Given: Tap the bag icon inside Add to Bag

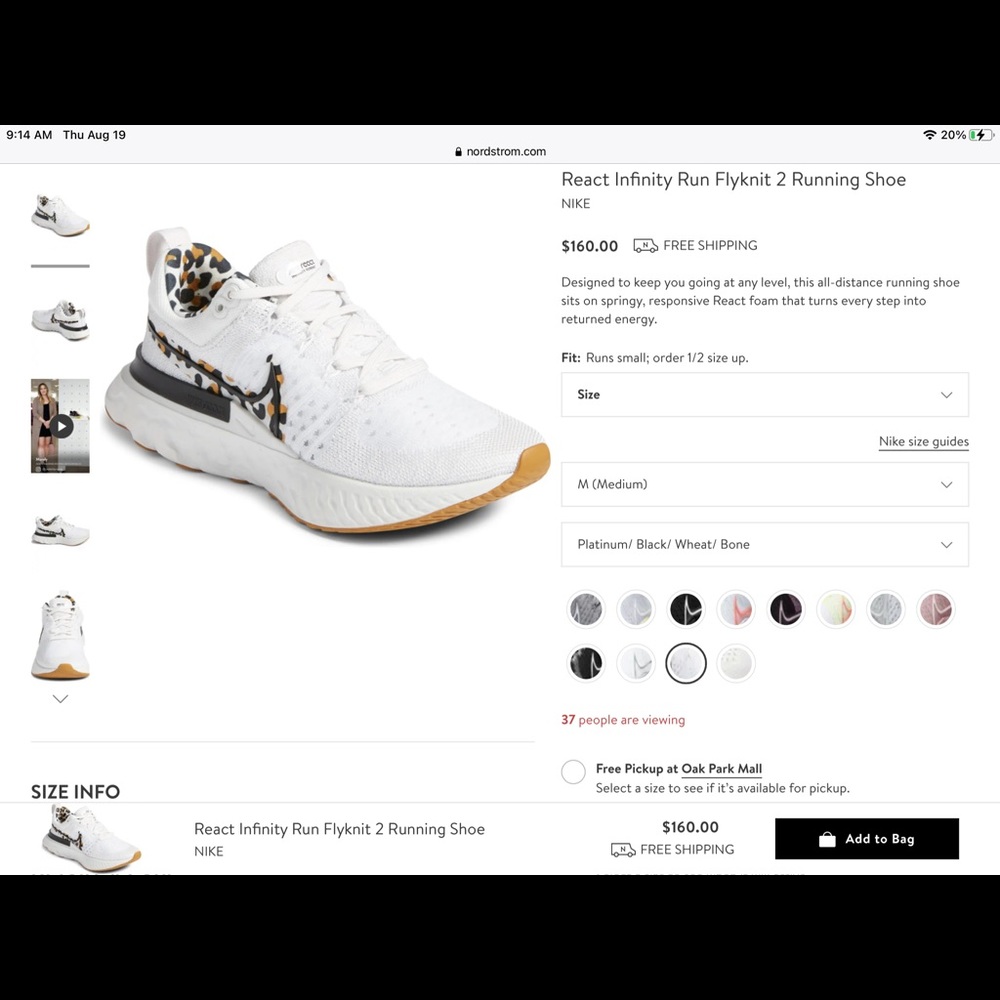Looking at the screenshot, I should coord(825,838).
